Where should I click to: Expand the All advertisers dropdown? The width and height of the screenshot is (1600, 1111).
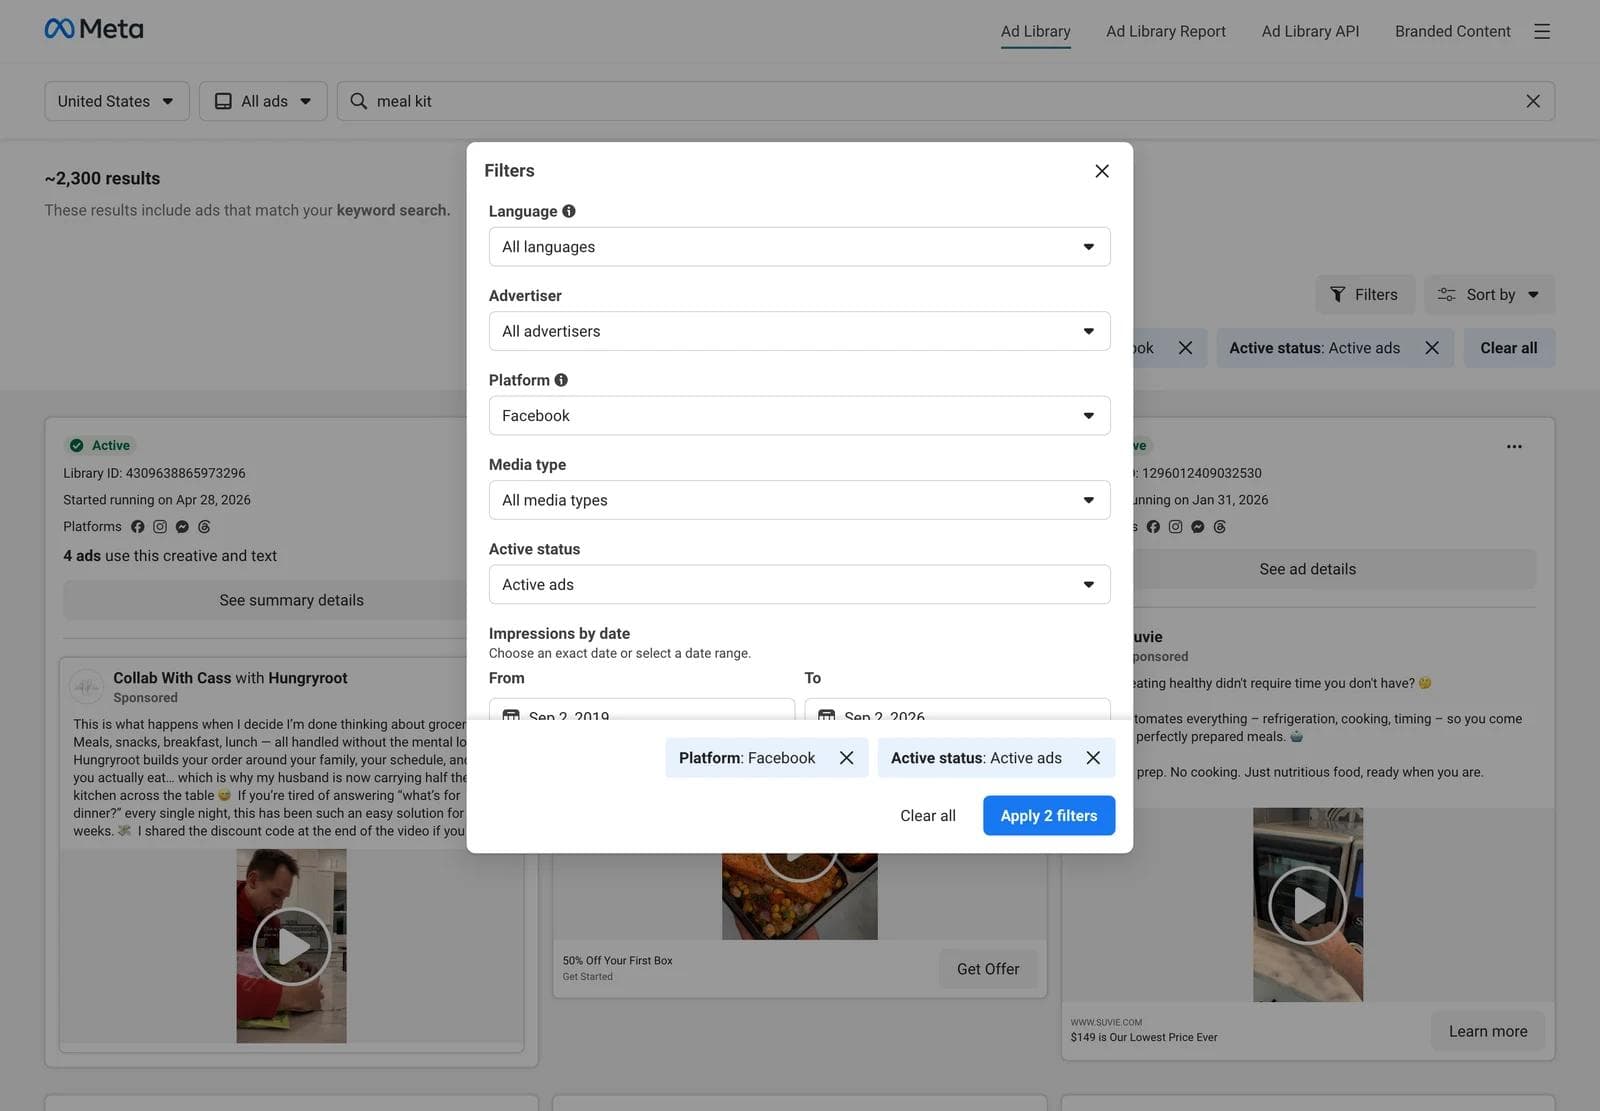tap(799, 331)
